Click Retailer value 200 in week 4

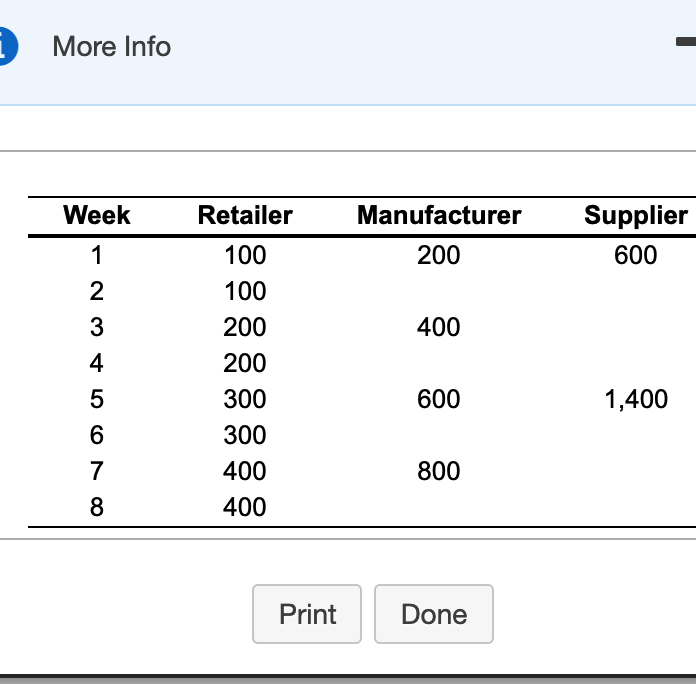[x=245, y=363]
